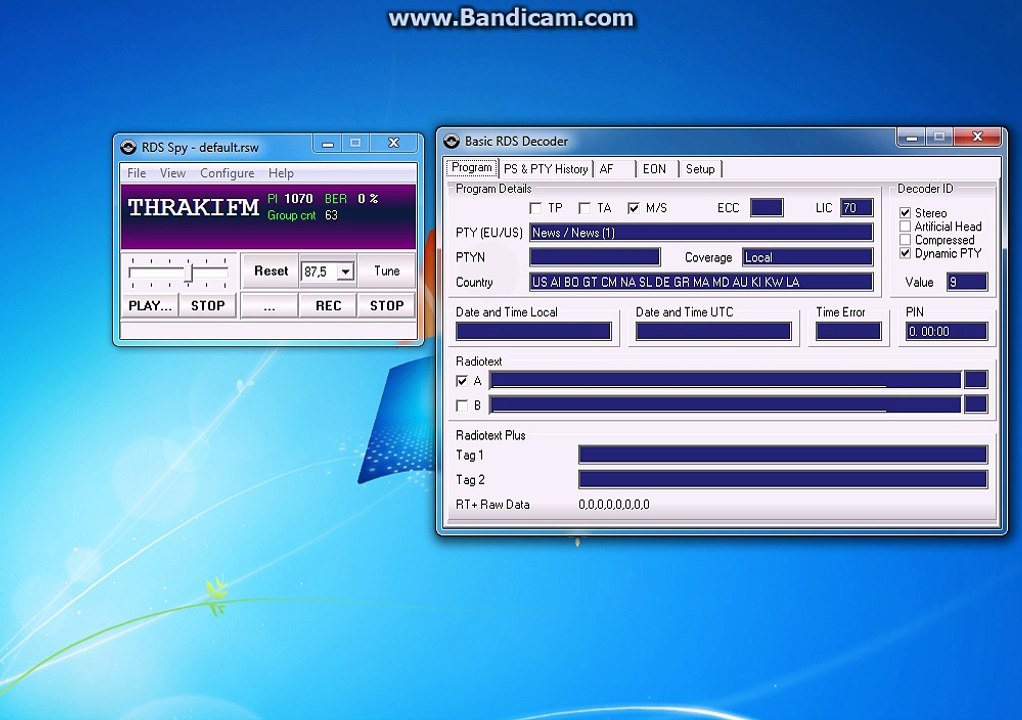
Task: Click the '...' browse button
Action: pos(270,306)
